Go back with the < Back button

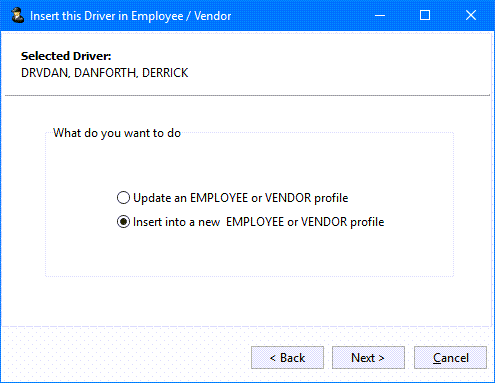287,358
